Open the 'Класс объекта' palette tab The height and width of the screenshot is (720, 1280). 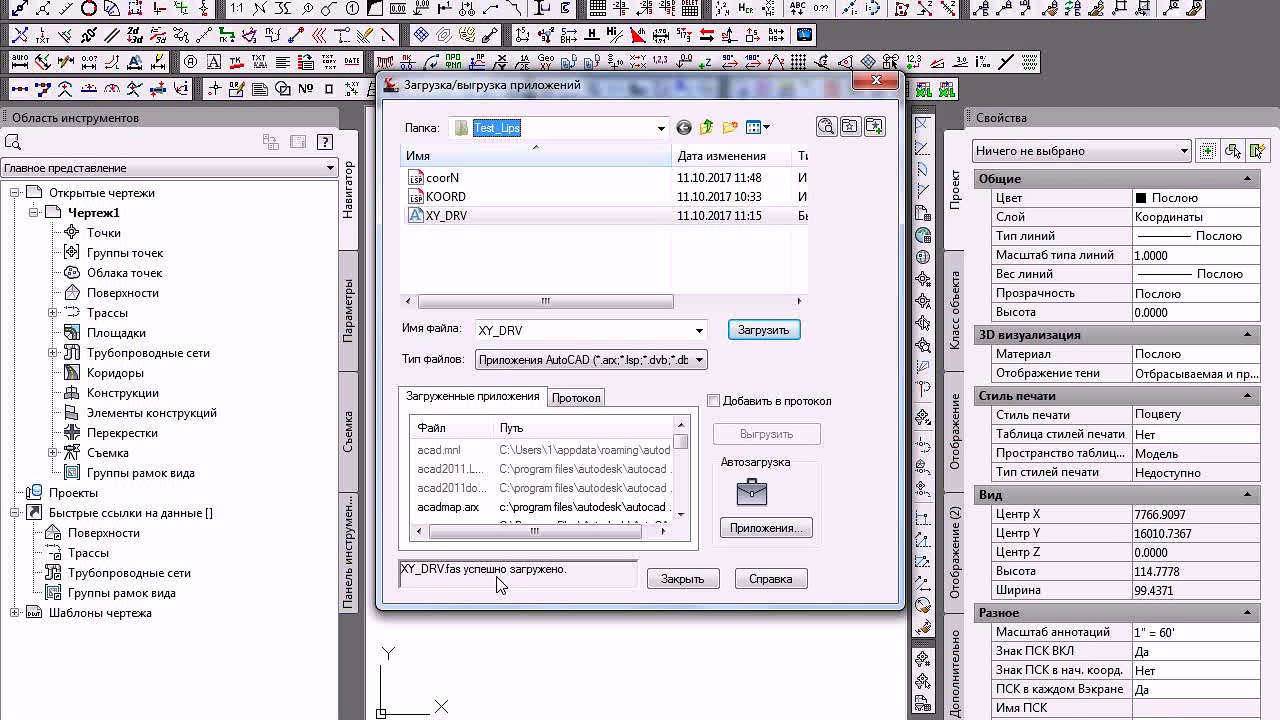click(955, 309)
